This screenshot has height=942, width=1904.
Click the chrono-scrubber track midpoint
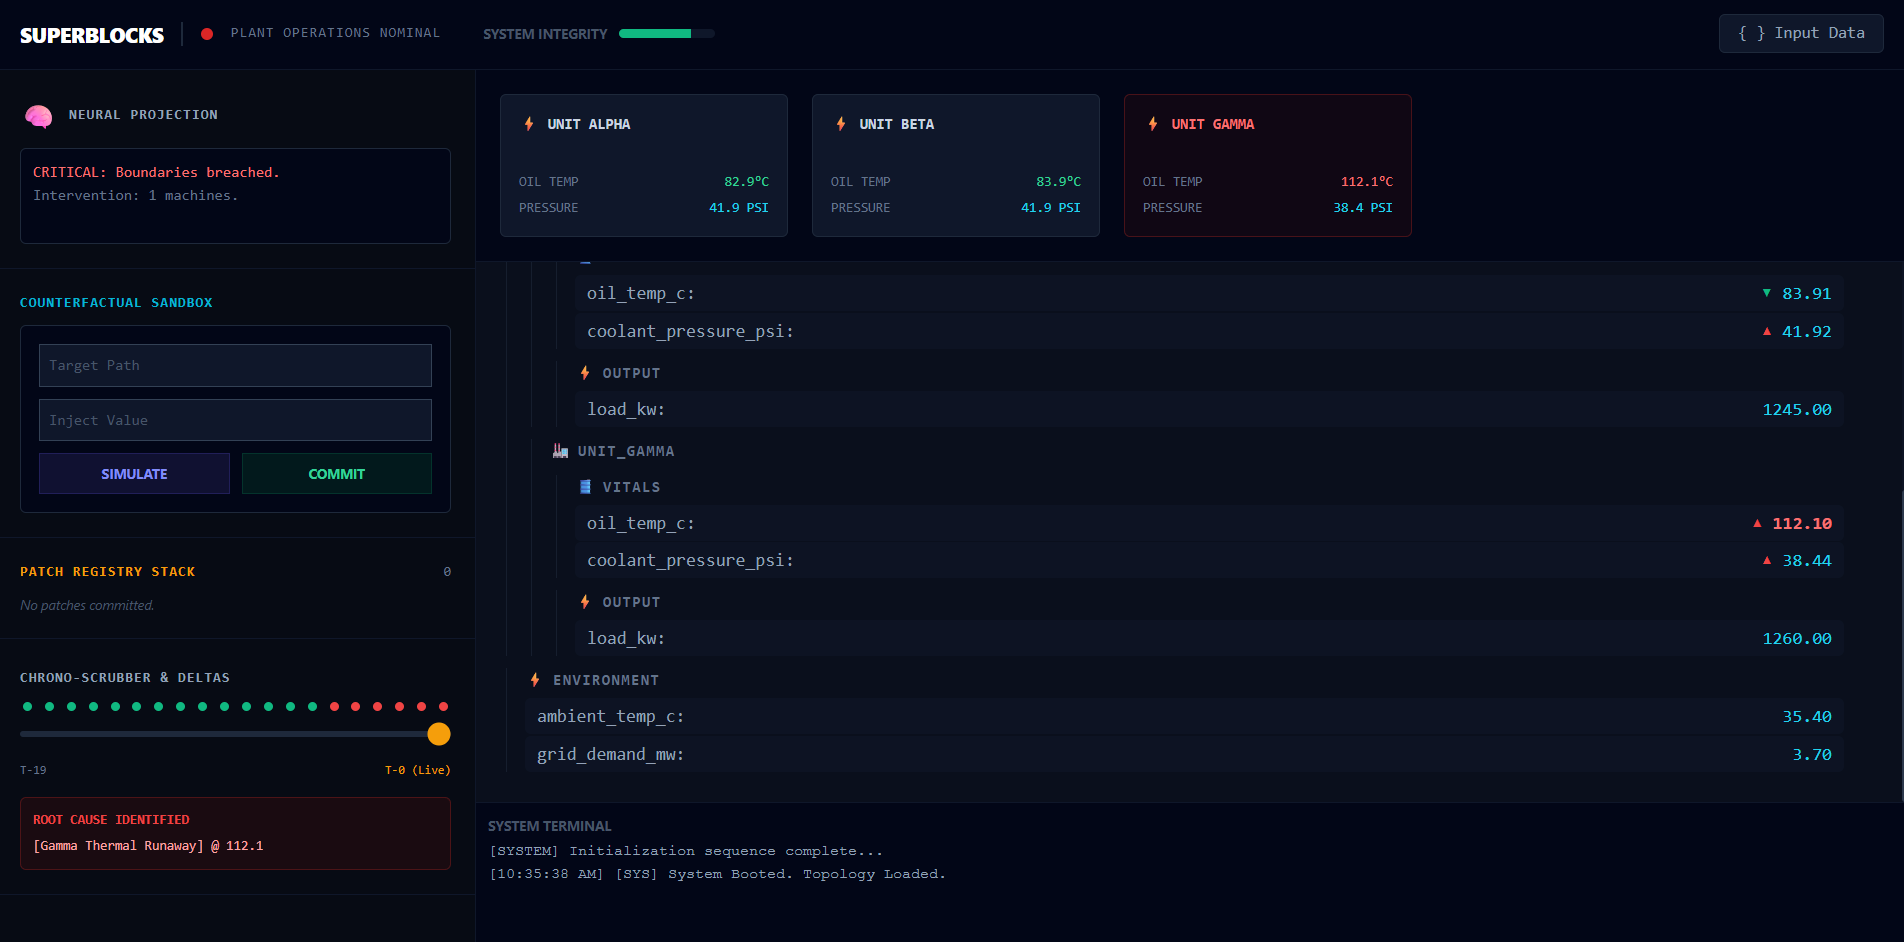tap(235, 734)
